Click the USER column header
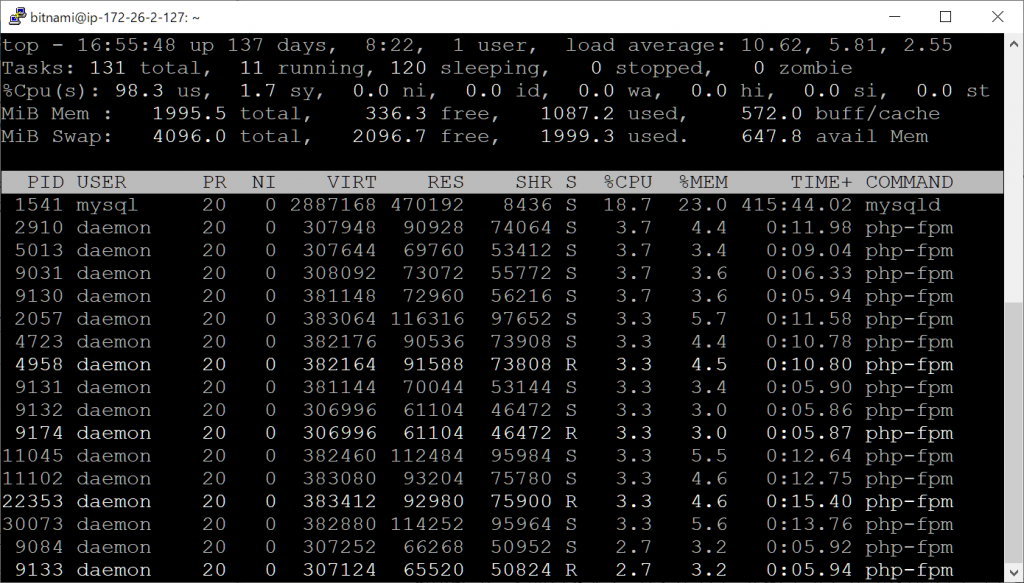Screen dimensions: 1024x583 (101, 182)
